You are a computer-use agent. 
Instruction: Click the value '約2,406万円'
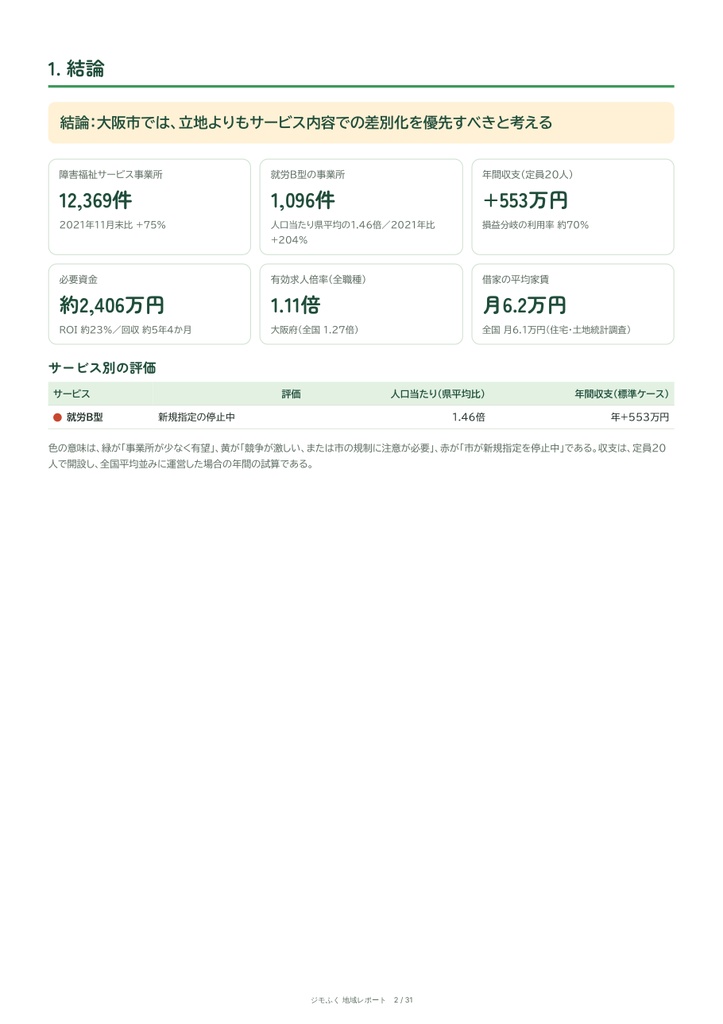coord(112,306)
